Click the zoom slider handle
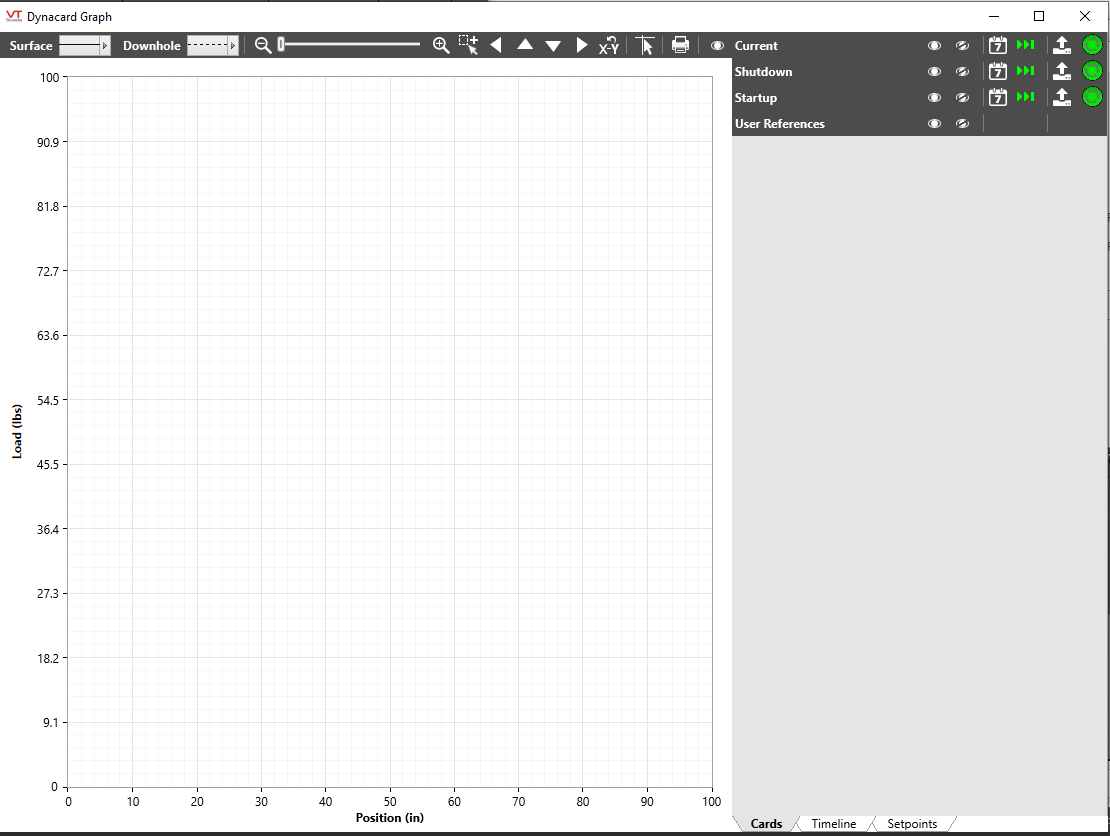 (282, 44)
